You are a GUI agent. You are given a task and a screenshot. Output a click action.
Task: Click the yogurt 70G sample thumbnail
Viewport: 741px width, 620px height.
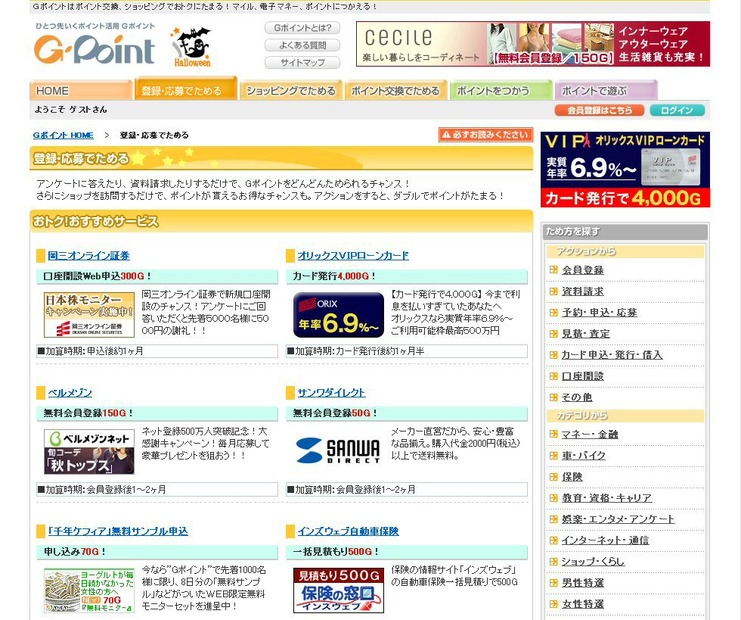point(89,591)
